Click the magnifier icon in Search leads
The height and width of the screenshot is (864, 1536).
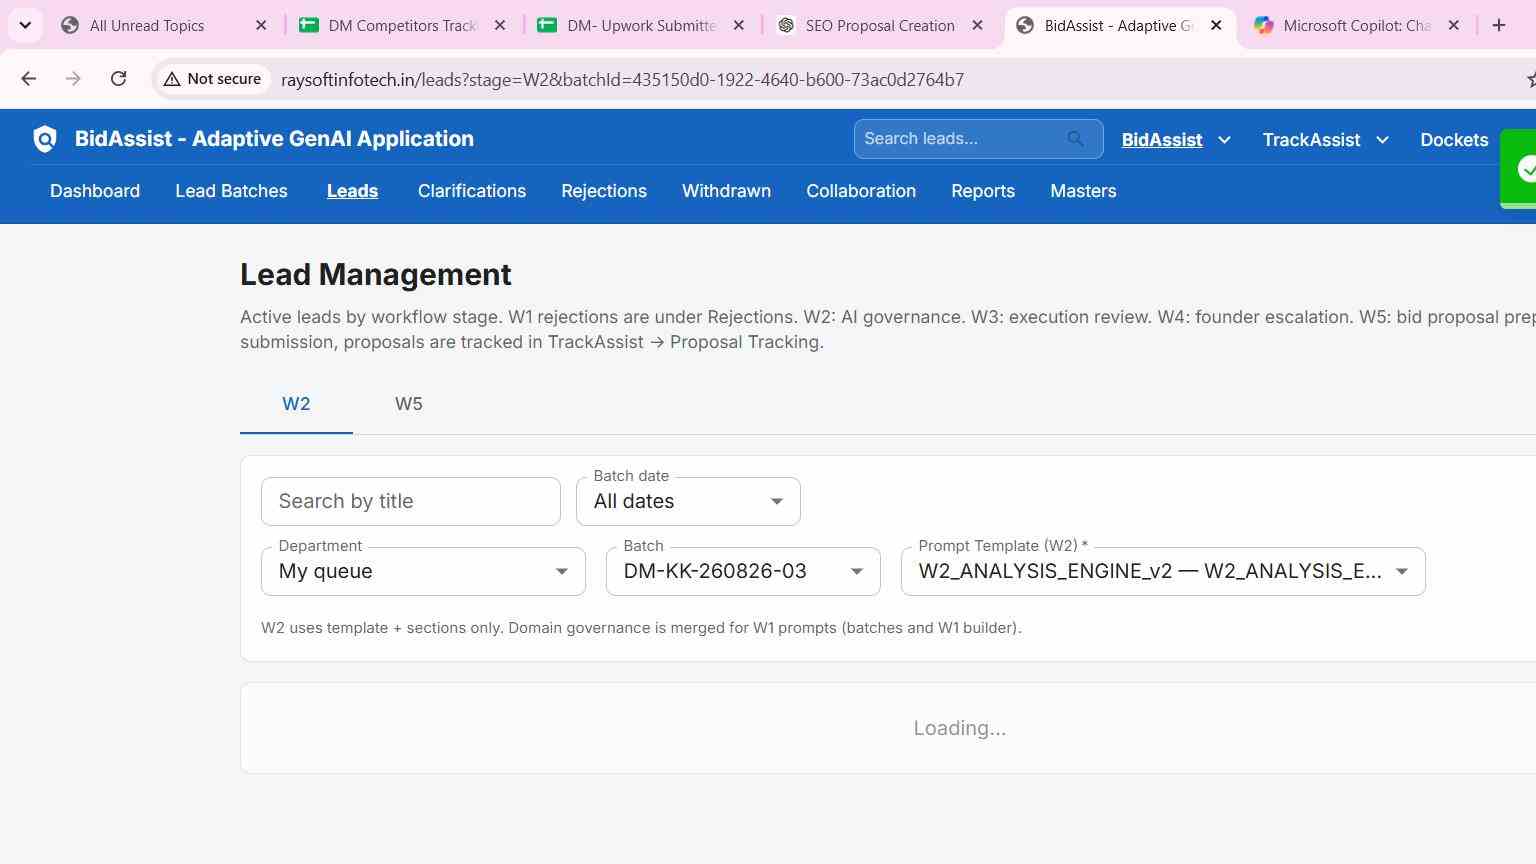tap(1075, 139)
